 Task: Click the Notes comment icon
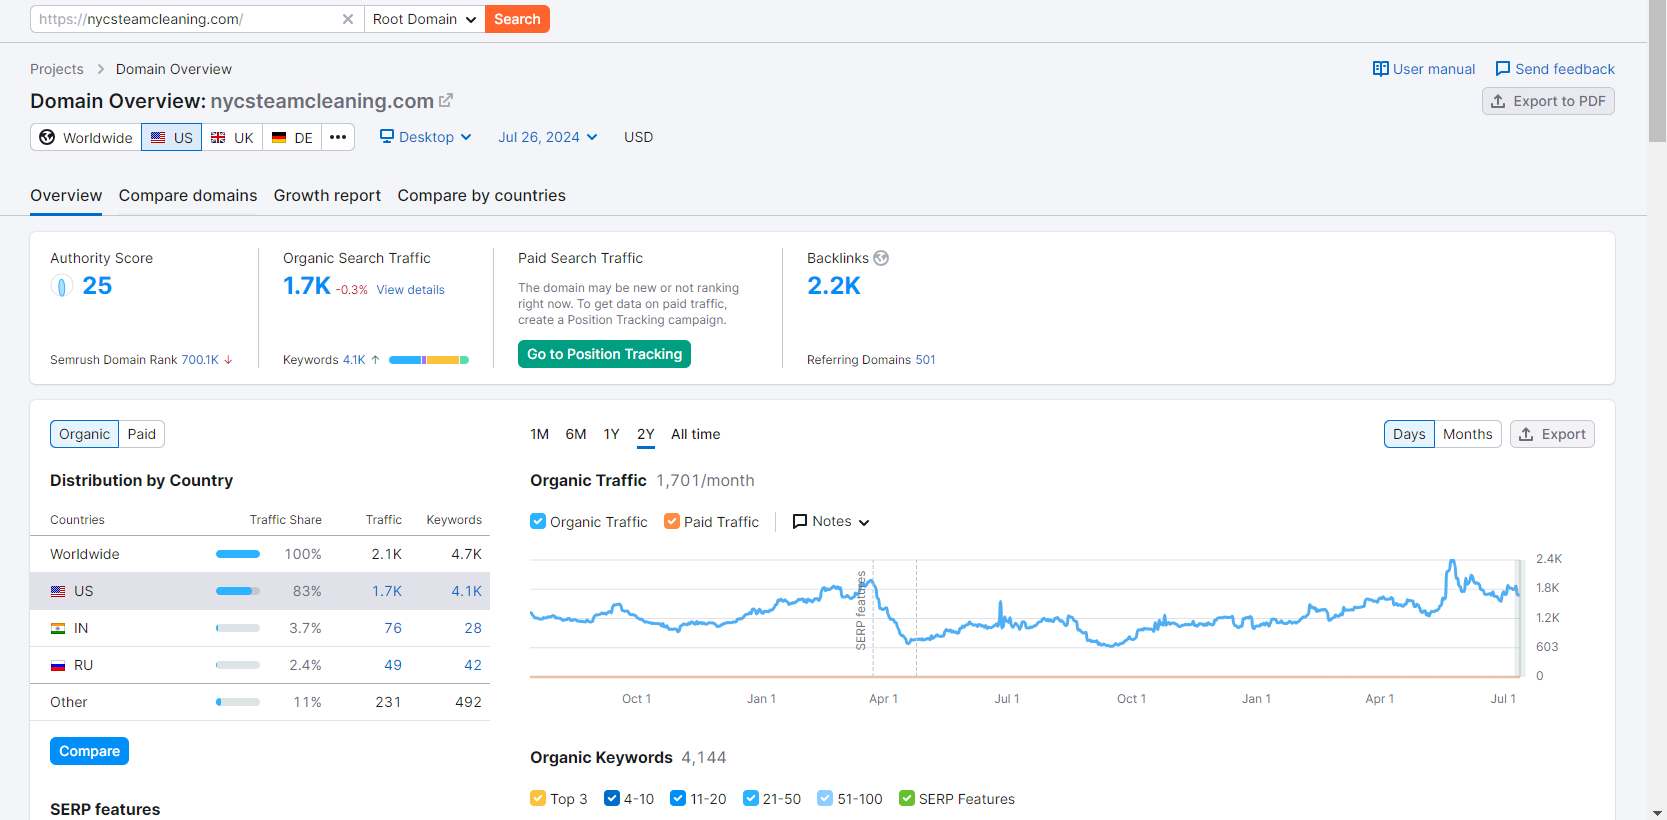point(800,522)
